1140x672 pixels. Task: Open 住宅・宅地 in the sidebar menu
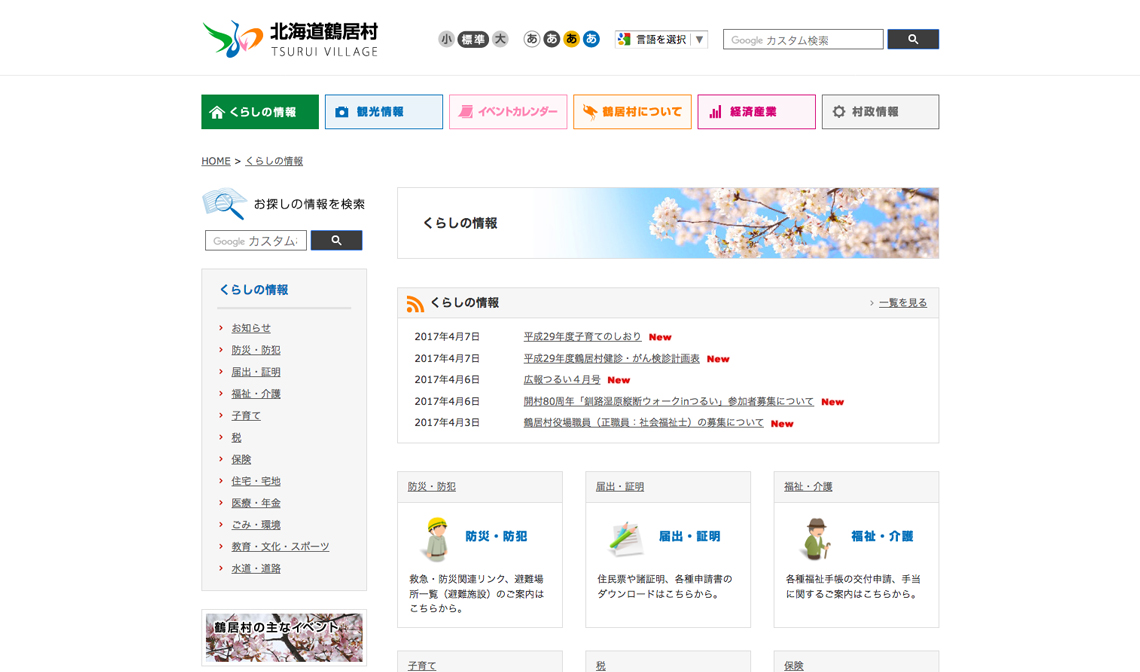click(x=256, y=481)
